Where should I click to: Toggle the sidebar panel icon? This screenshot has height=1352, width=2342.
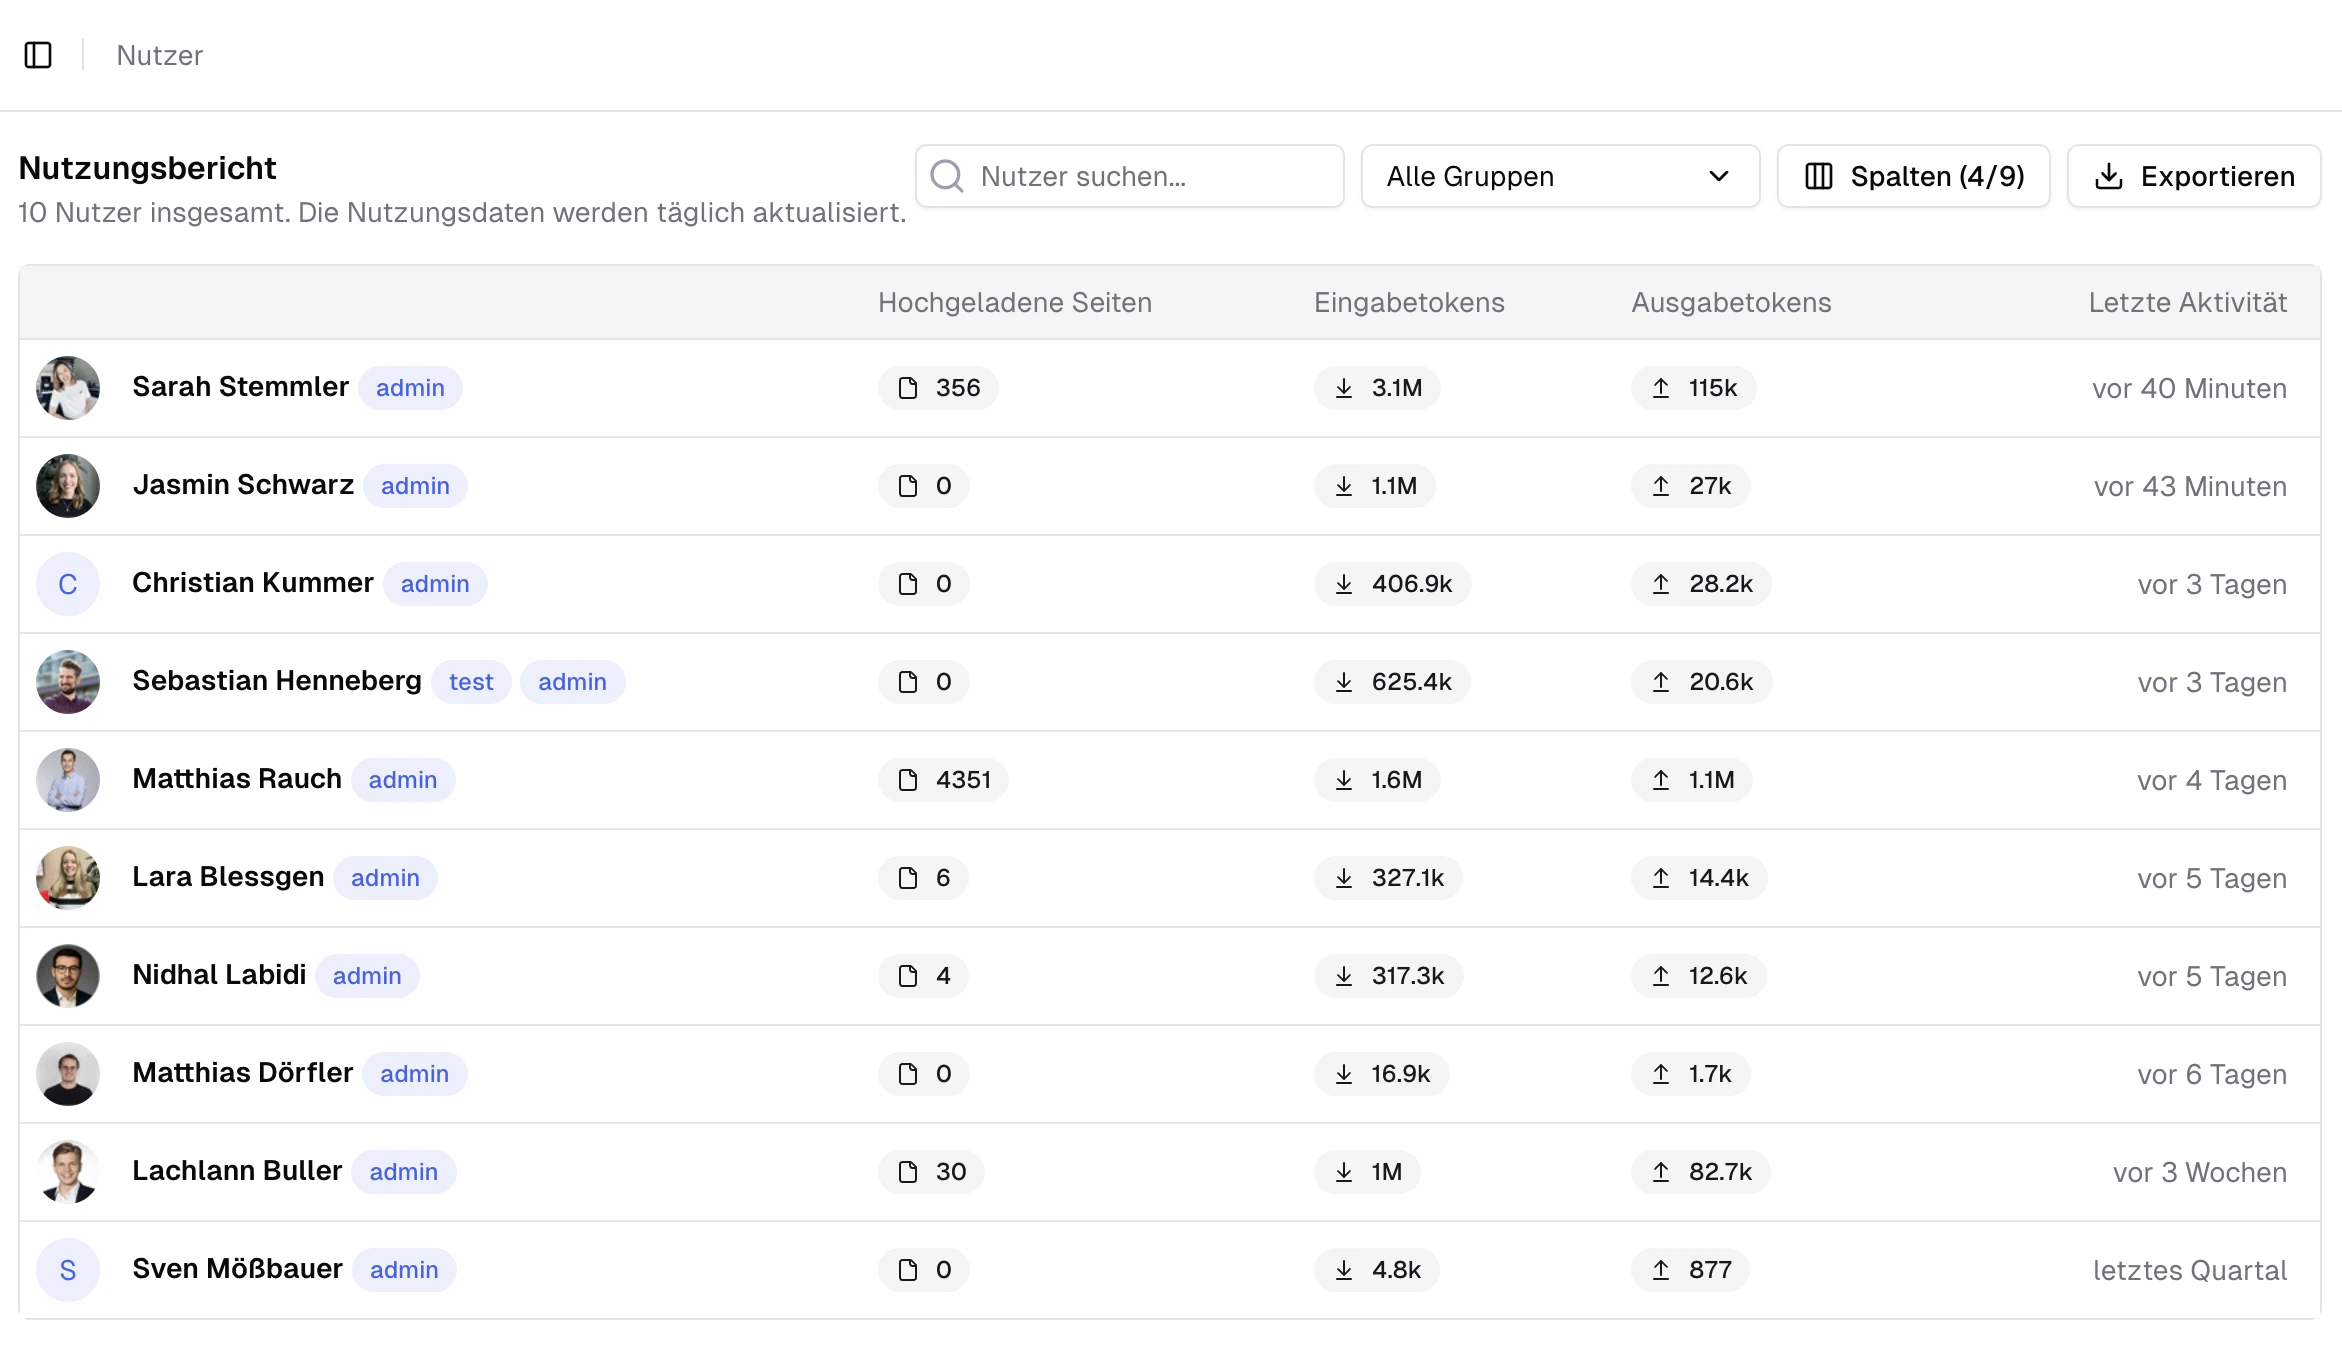38,55
